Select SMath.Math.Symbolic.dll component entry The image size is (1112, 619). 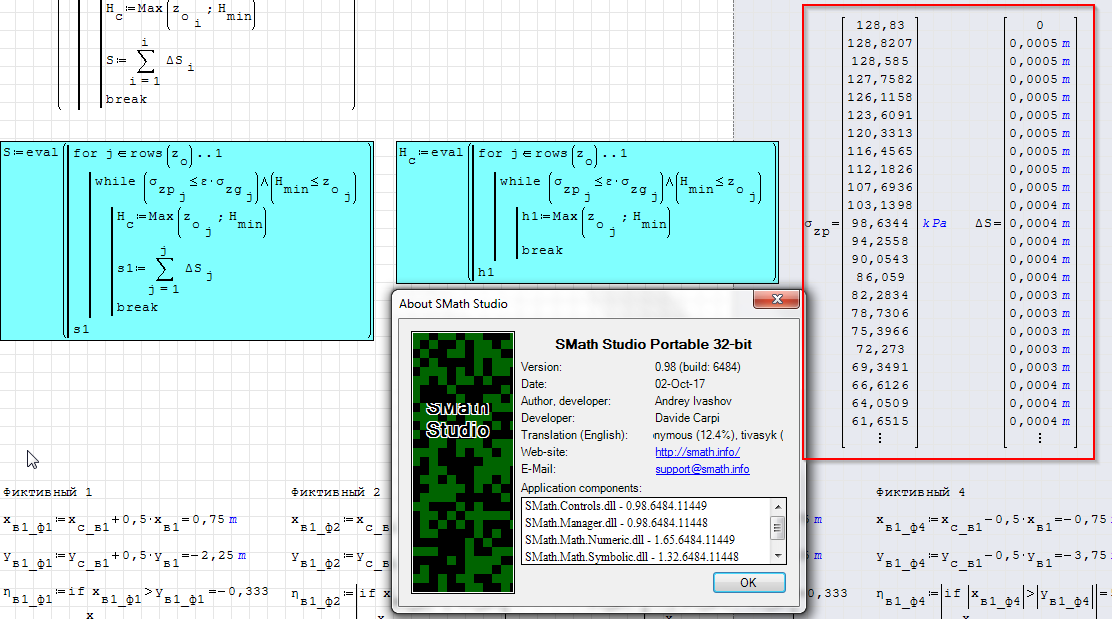[631, 556]
